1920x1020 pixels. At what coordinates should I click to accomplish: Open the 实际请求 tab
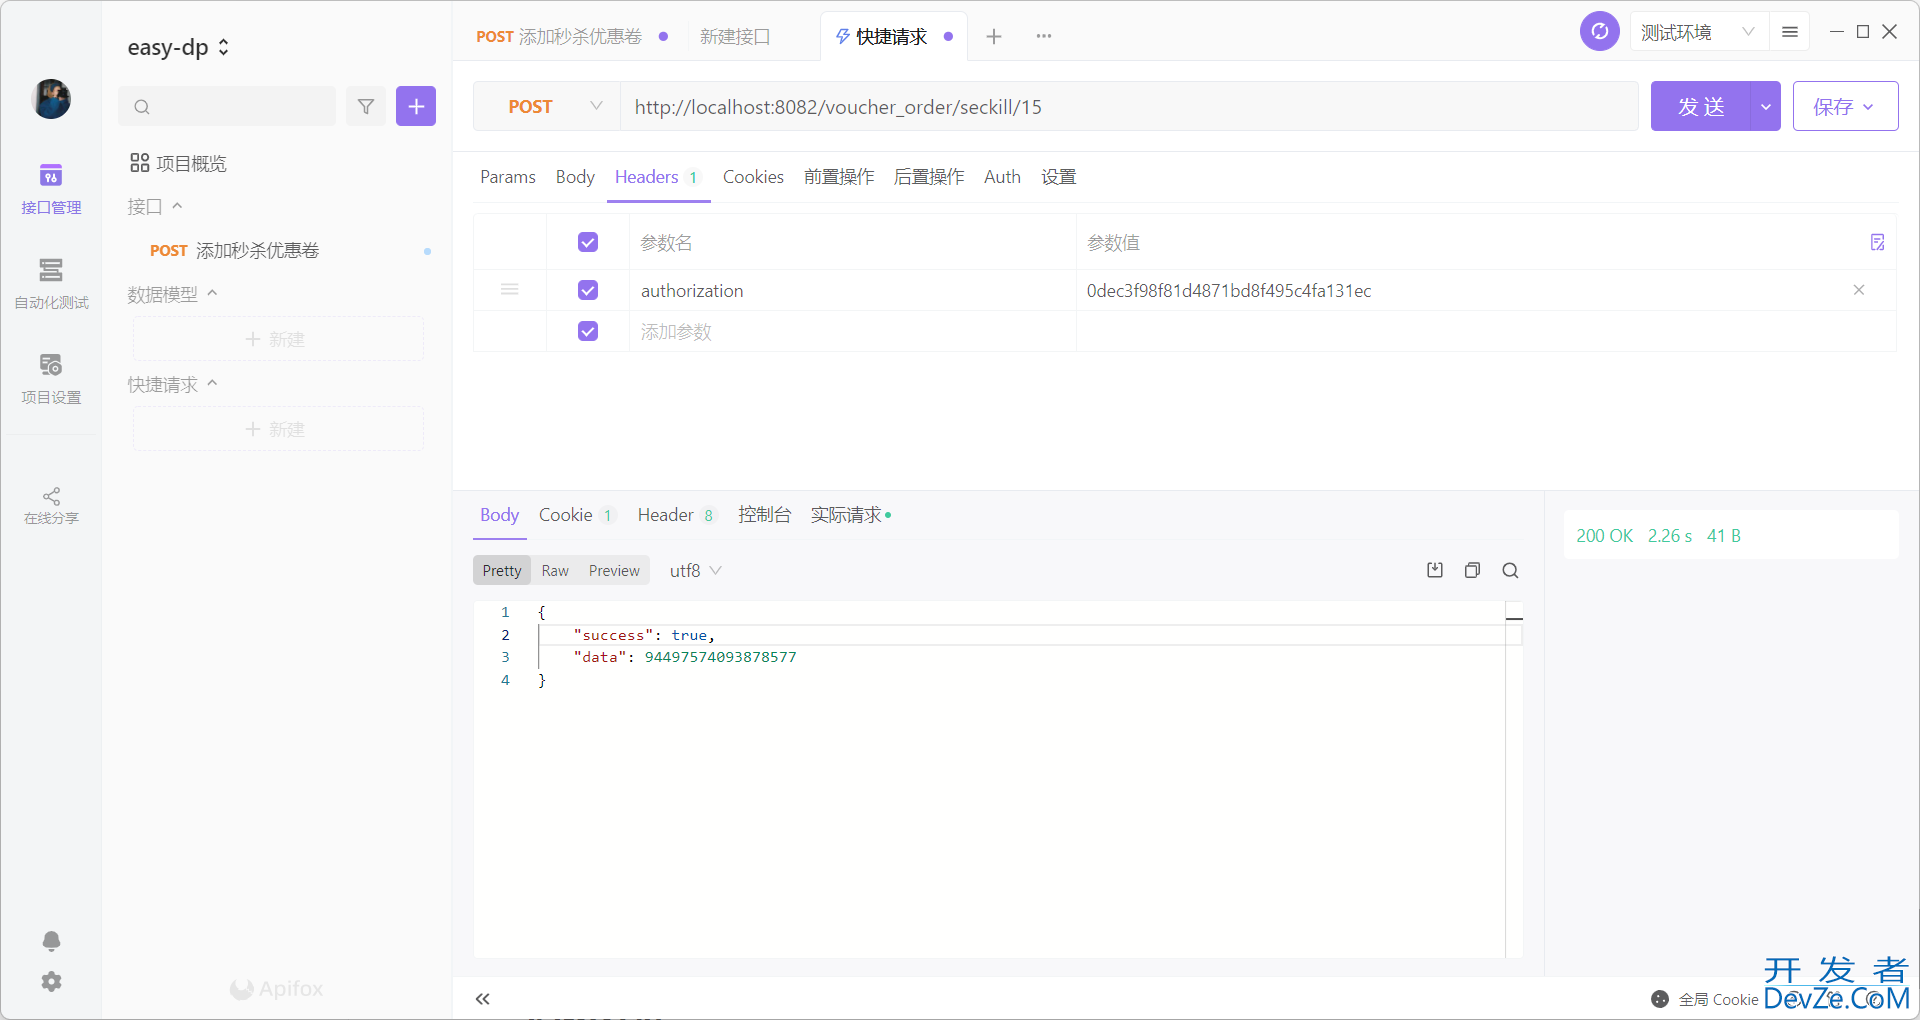click(x=850, y=515)
